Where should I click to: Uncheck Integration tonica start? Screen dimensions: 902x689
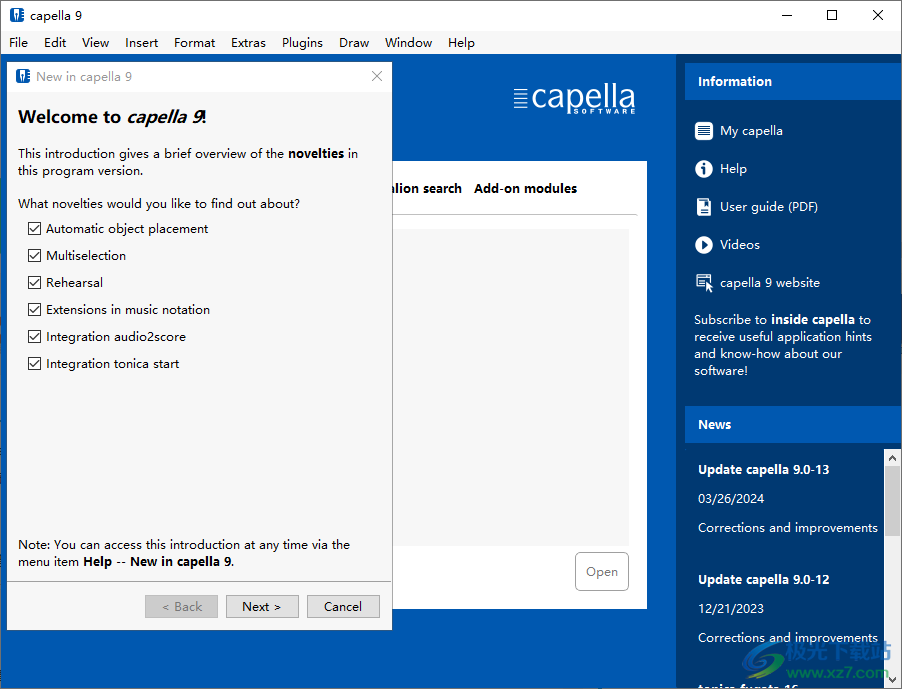[34, 363]
